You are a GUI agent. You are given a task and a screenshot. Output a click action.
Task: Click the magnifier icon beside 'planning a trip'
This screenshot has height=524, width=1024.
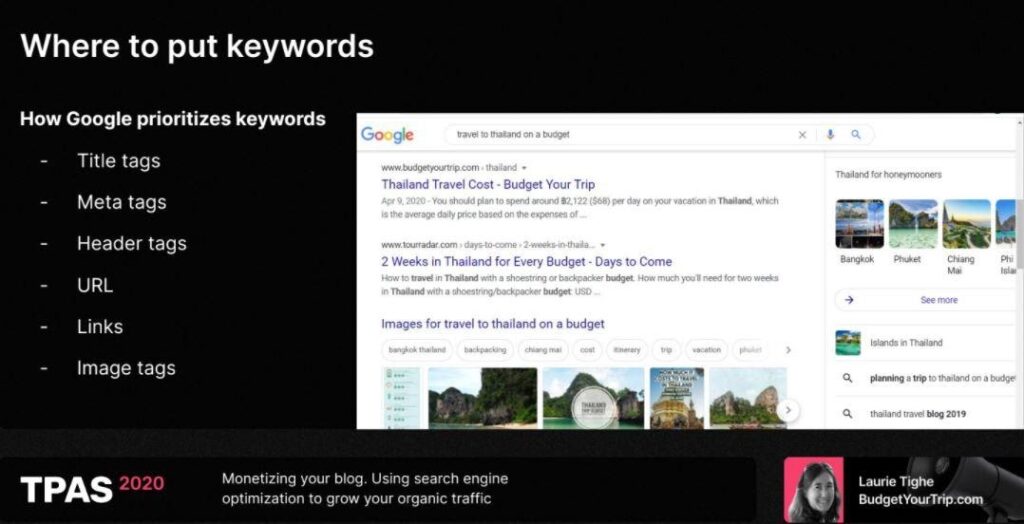pos(847,378)
